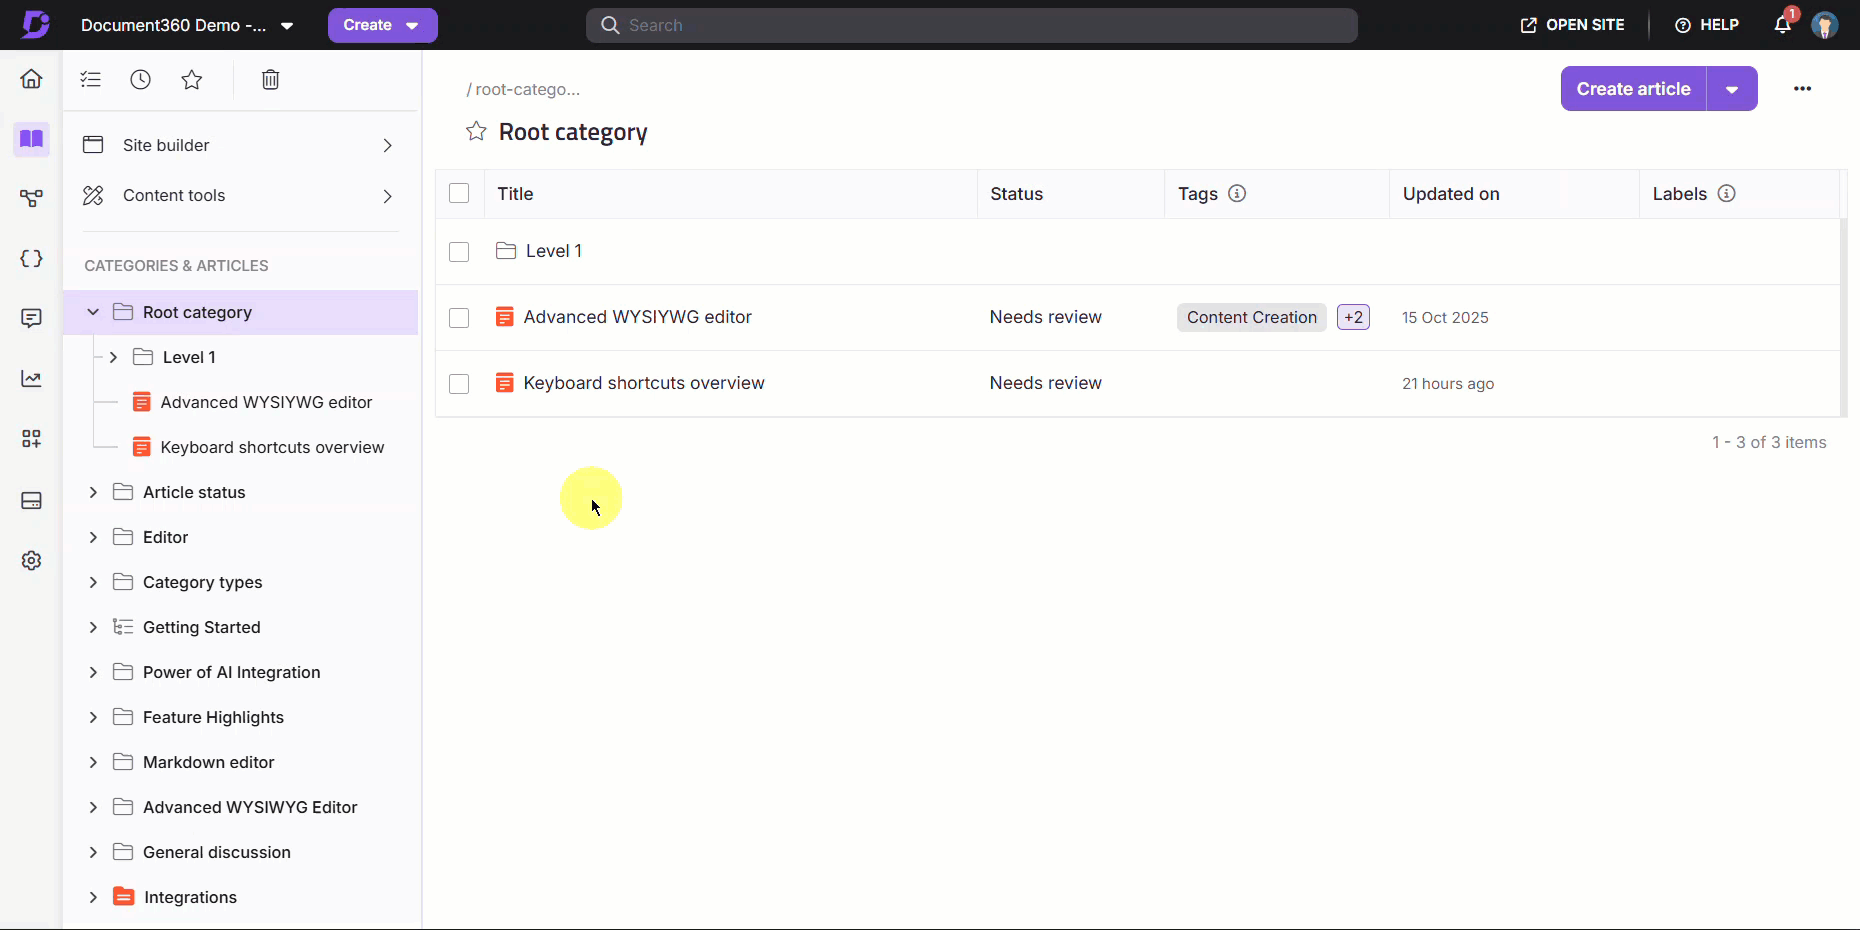Click the notifications bell icon
The image size is (1860, 930).
click(x=1782, y=25)
